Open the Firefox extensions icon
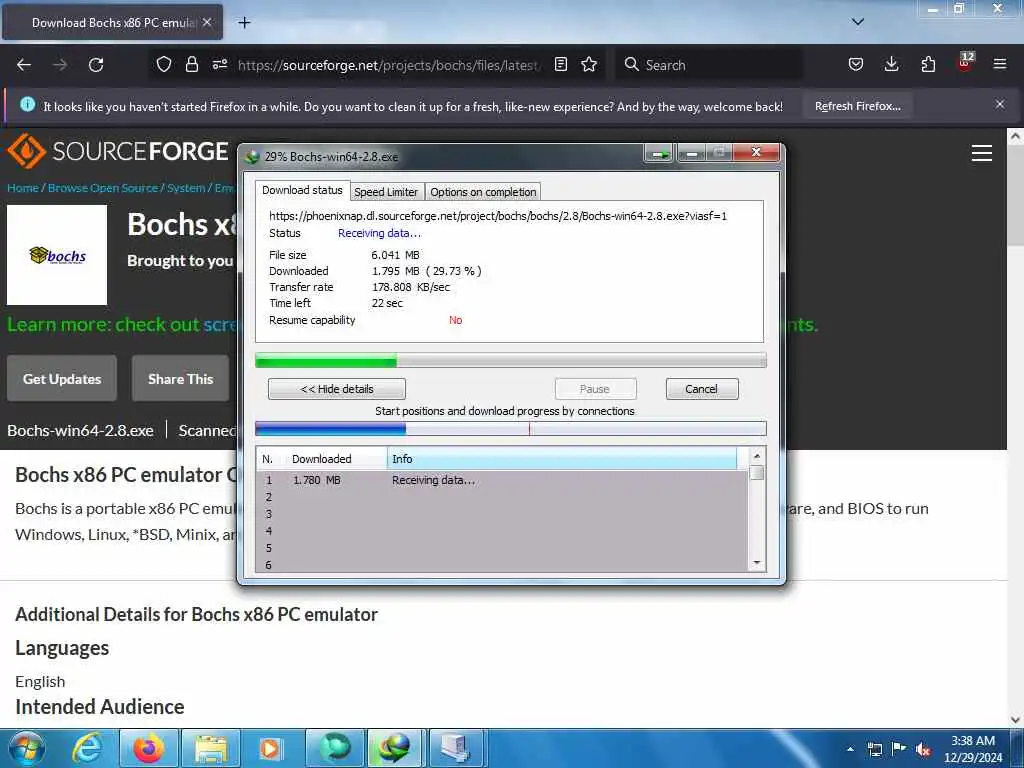 pyautogui.click(x=928, y=65)
